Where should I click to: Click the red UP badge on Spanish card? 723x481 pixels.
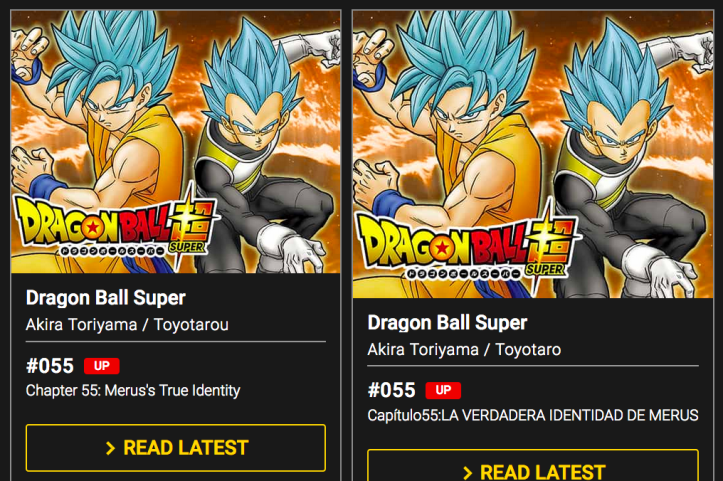pos(443,390)
